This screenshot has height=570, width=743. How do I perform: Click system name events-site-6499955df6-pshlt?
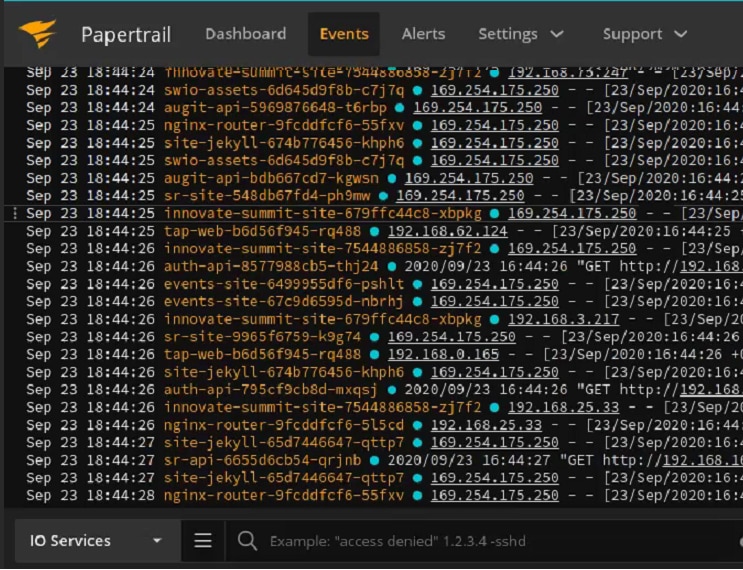click(x=284, y=284)
